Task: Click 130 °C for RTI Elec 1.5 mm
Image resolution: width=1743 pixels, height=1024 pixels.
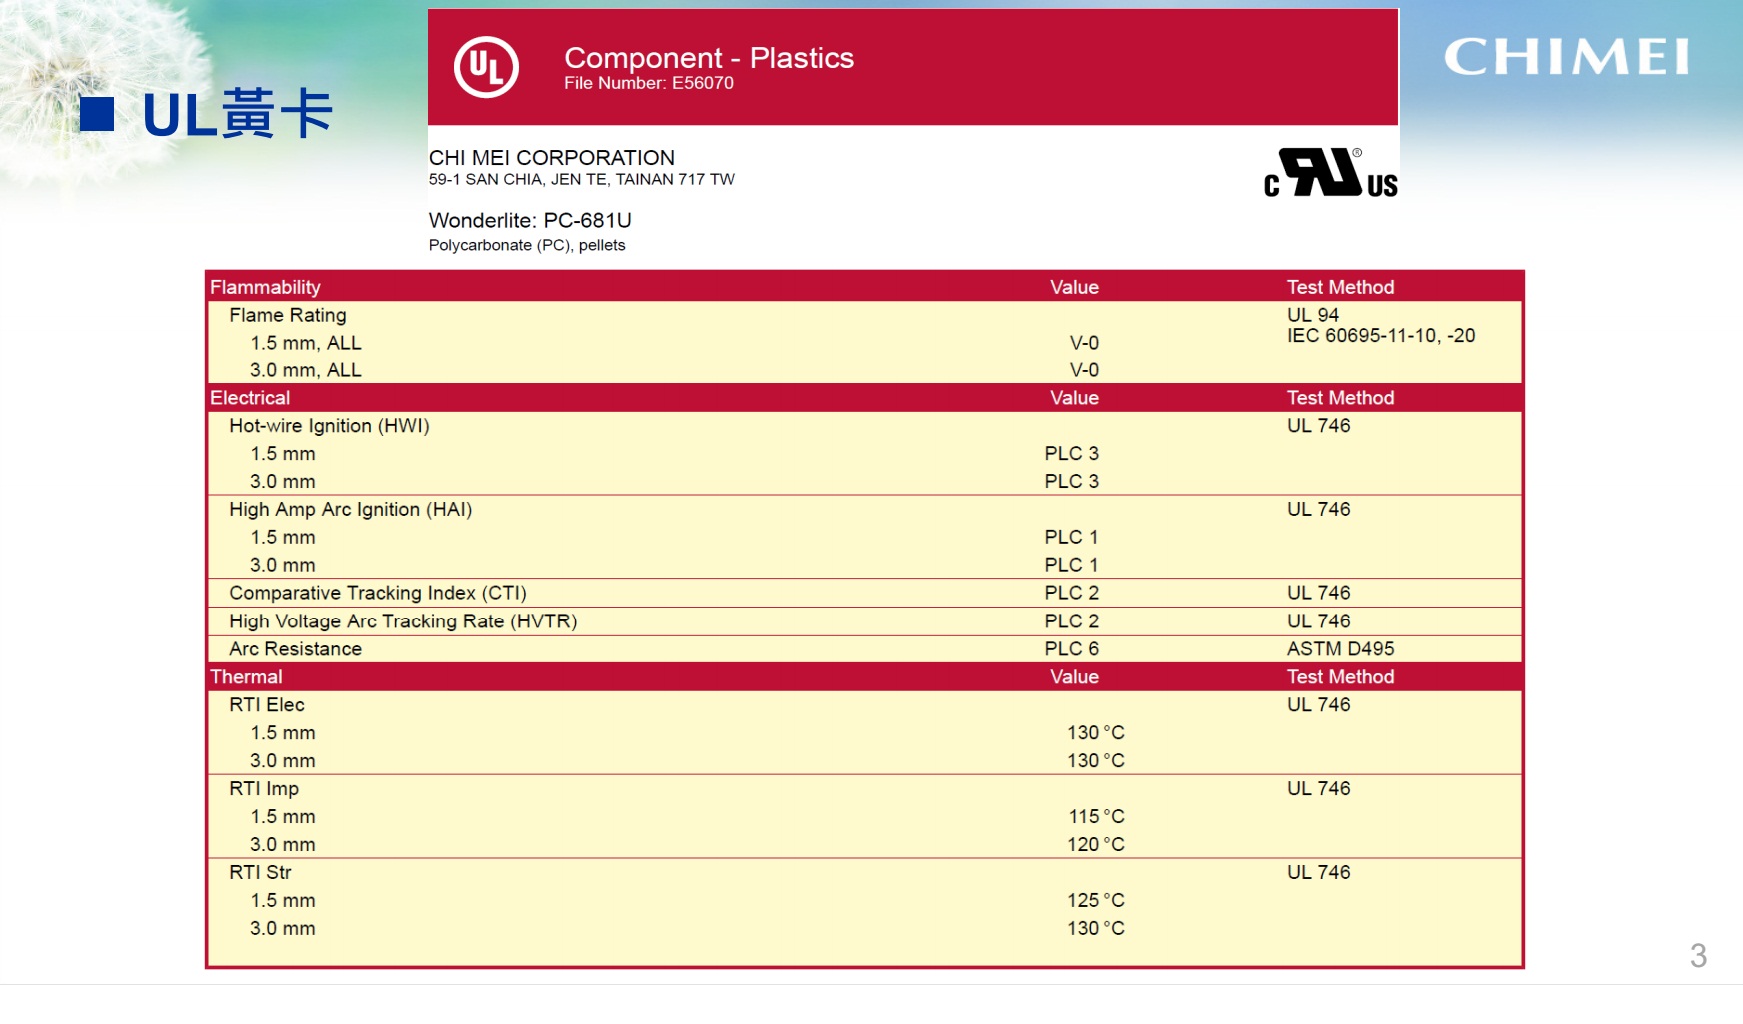Action: click(x=1096, y=733)
